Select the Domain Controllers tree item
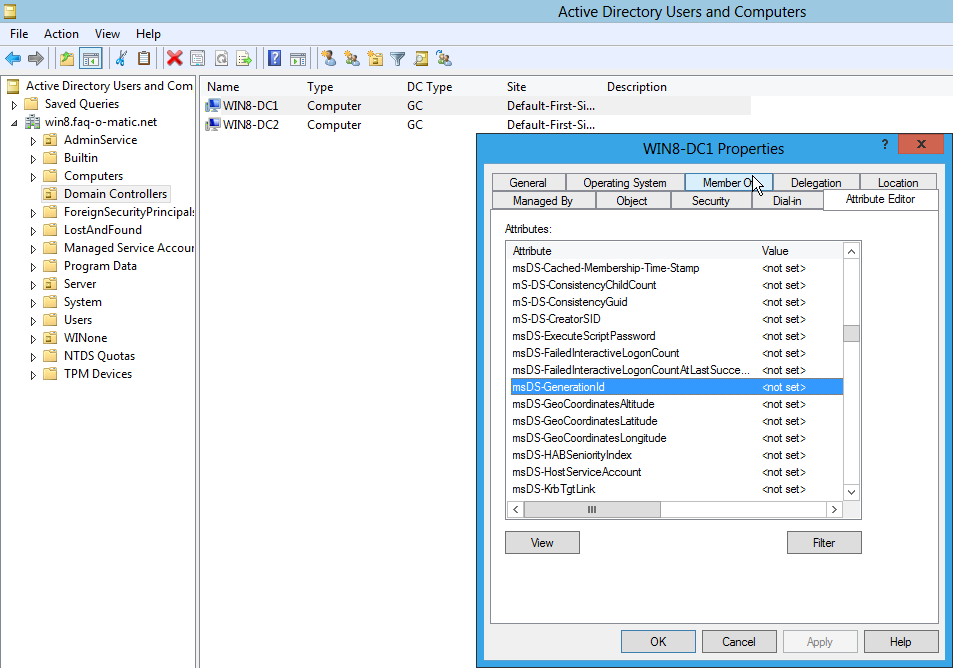 coord(107,194)
